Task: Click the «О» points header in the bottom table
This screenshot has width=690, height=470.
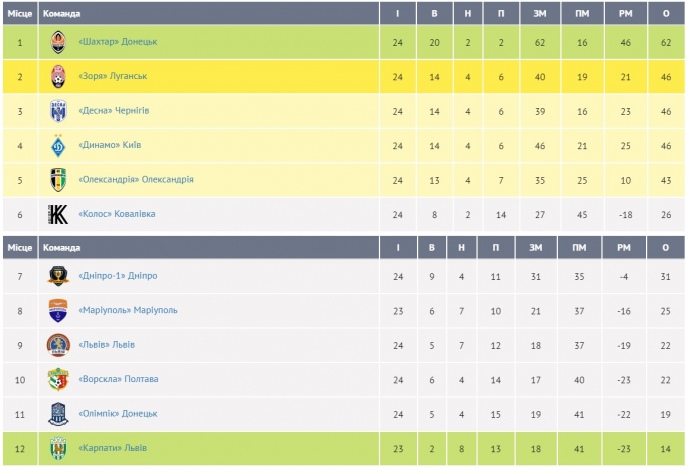Action: (665, 247)
